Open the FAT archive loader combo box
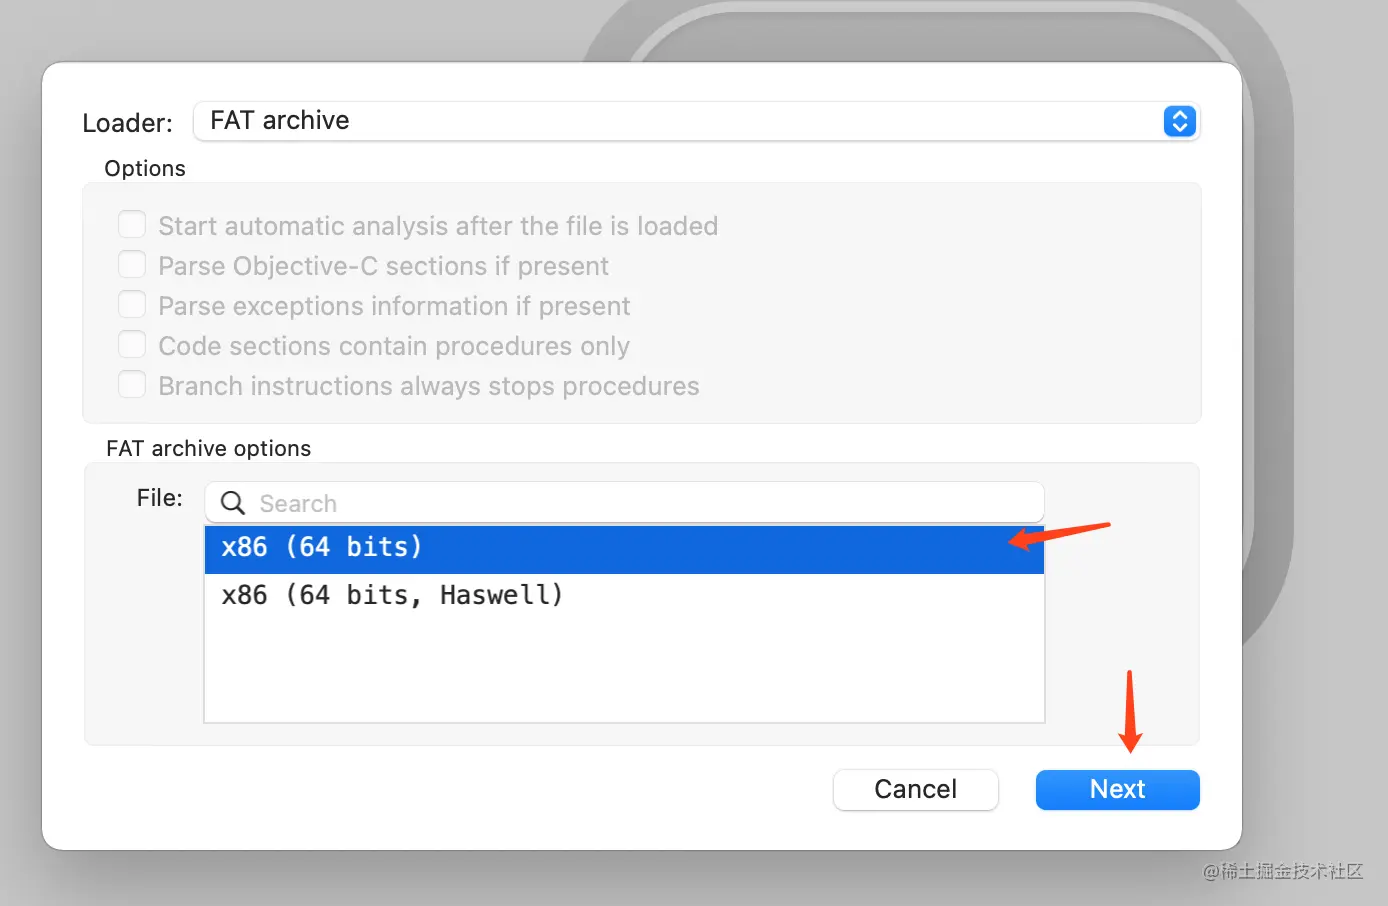 click(696, 121)
